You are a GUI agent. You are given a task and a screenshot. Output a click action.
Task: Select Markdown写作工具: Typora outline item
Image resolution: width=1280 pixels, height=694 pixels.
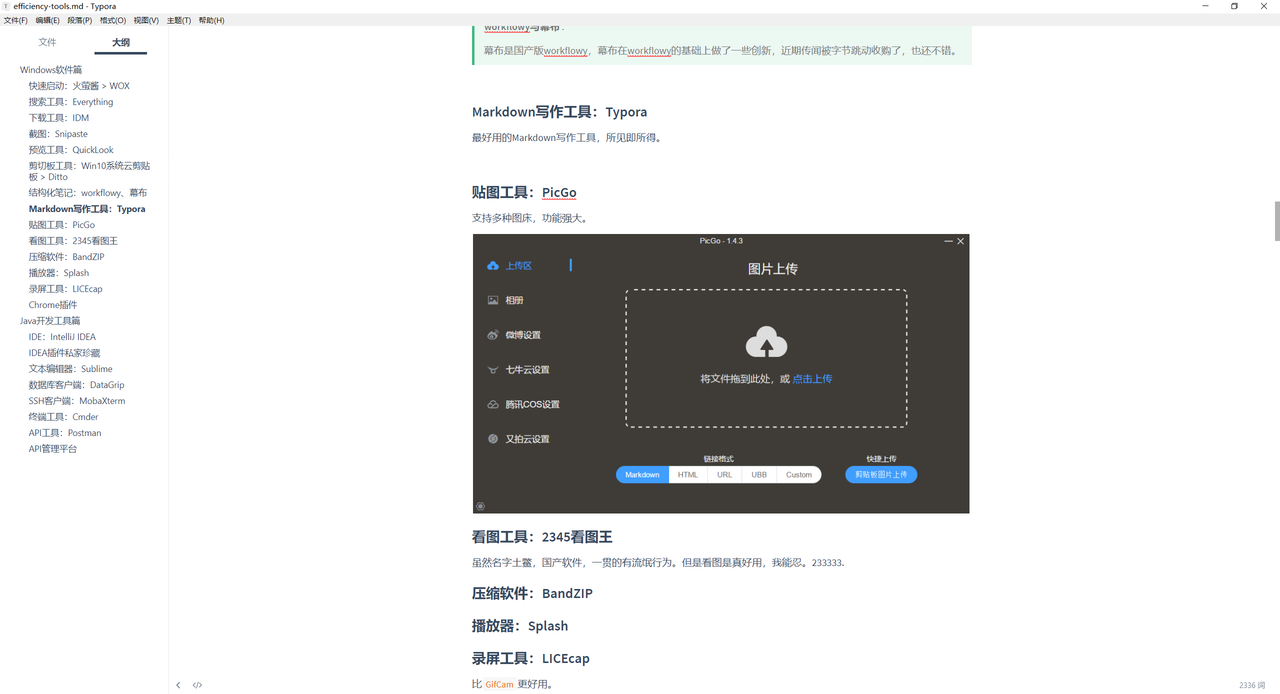tap(87, 209)
